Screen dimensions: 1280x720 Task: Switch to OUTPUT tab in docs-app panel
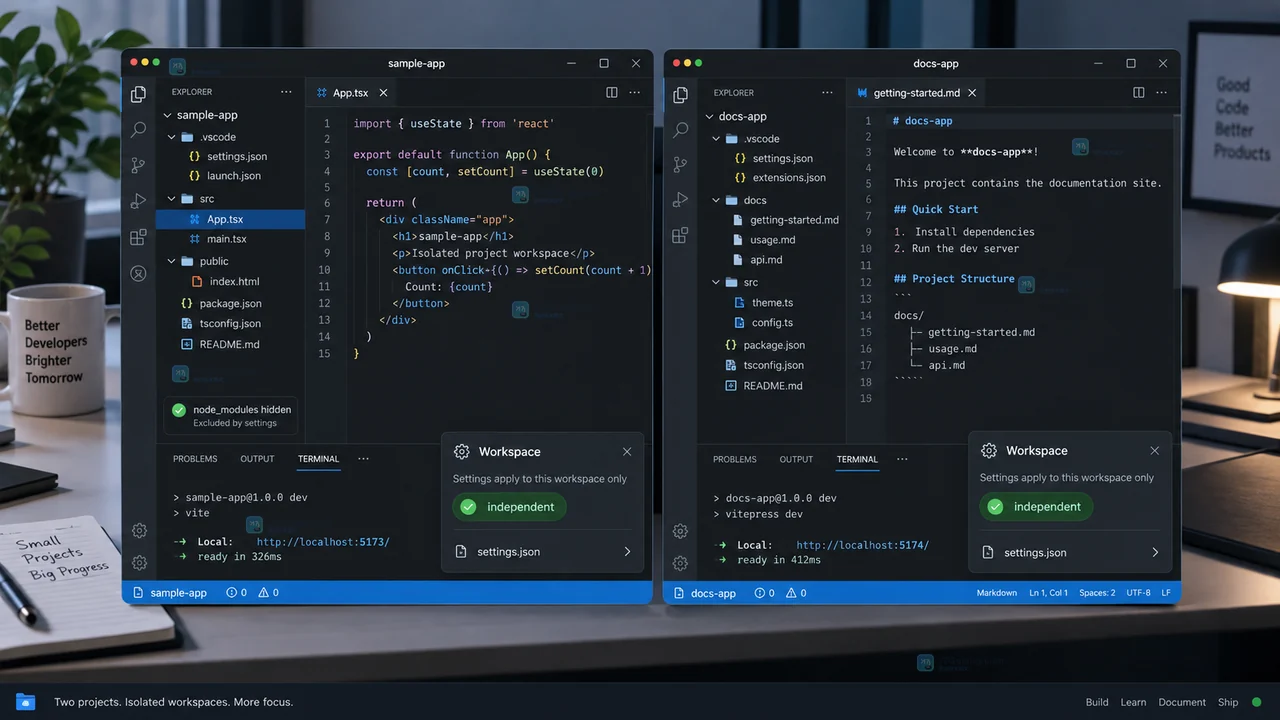click(x=796, y=459)
